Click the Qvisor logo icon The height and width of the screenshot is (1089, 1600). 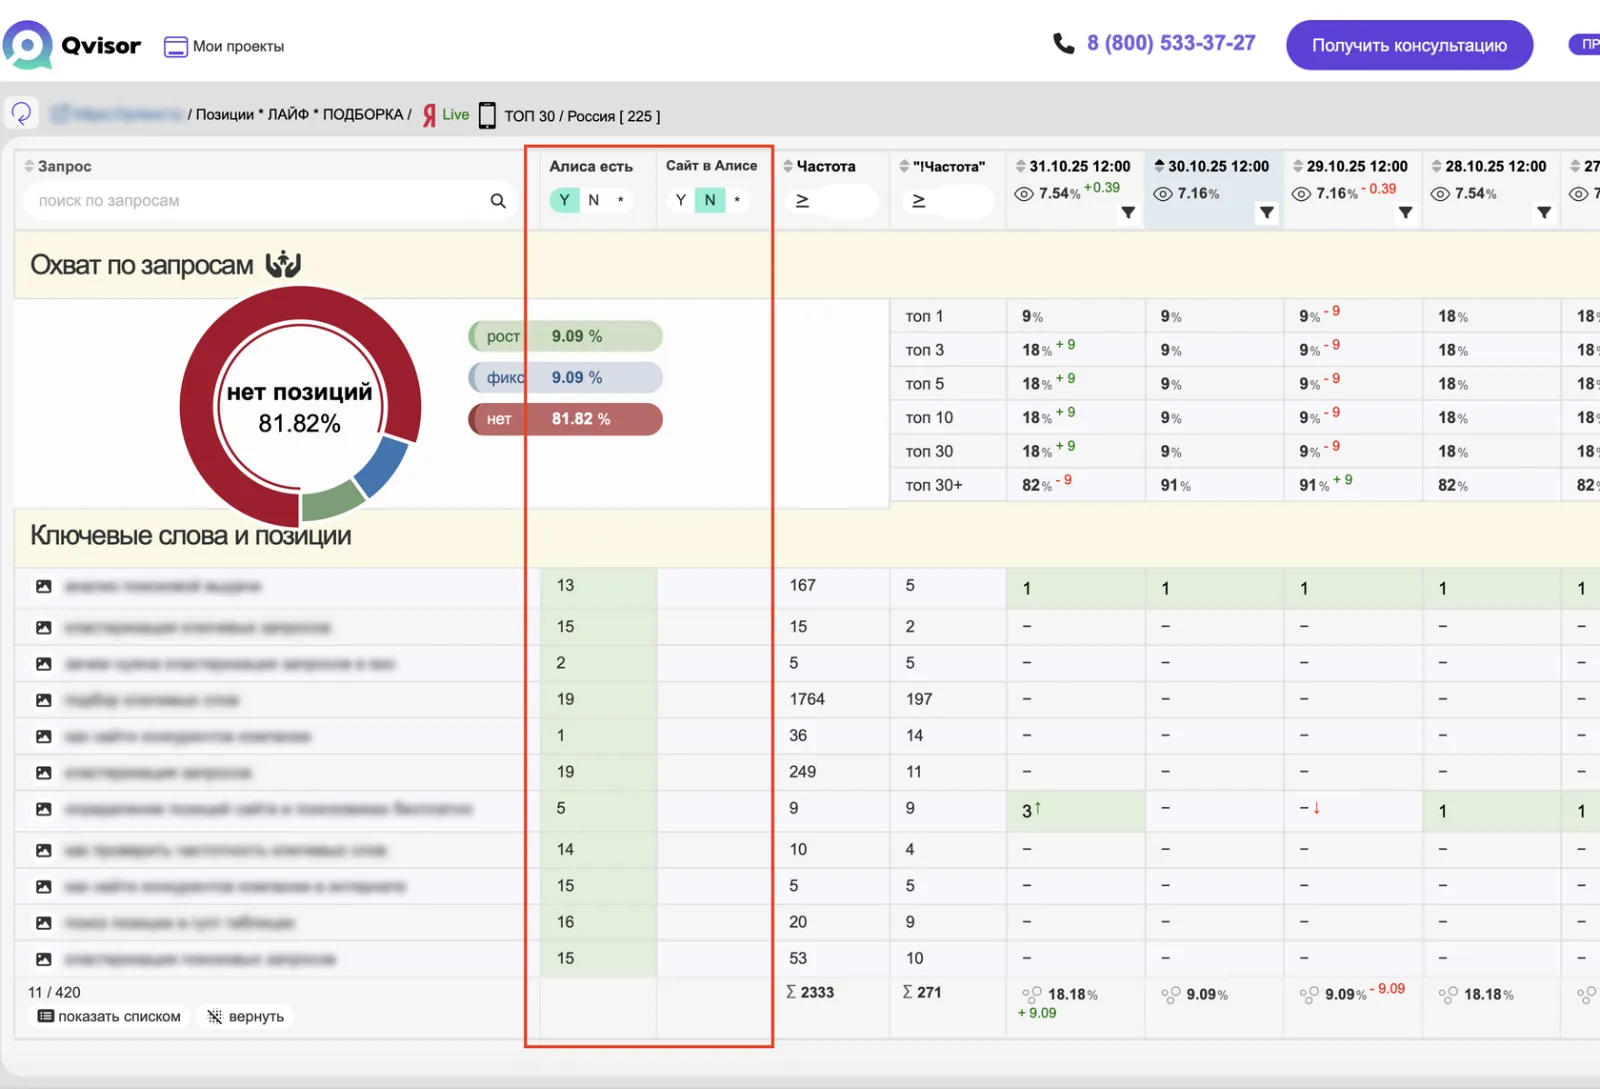tap(27, 45)
